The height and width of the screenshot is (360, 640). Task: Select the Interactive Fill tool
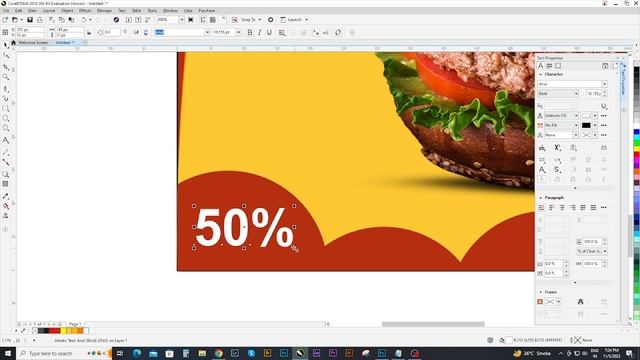pos(6,206)
